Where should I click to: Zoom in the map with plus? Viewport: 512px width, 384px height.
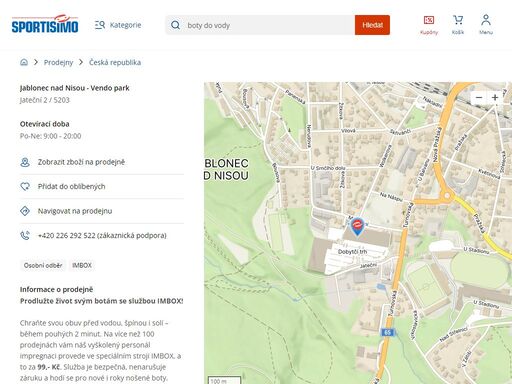point(495,97)
